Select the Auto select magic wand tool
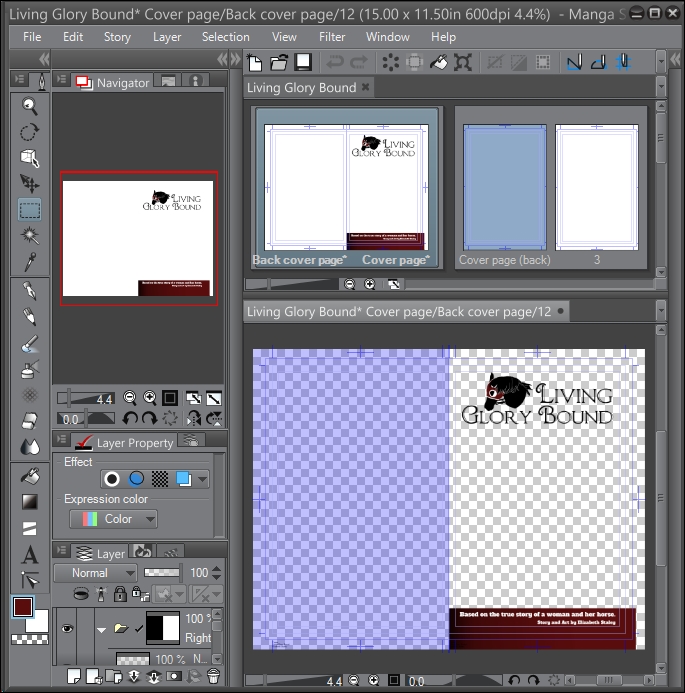Screen dimensions: 685x693 coord(30,236)
